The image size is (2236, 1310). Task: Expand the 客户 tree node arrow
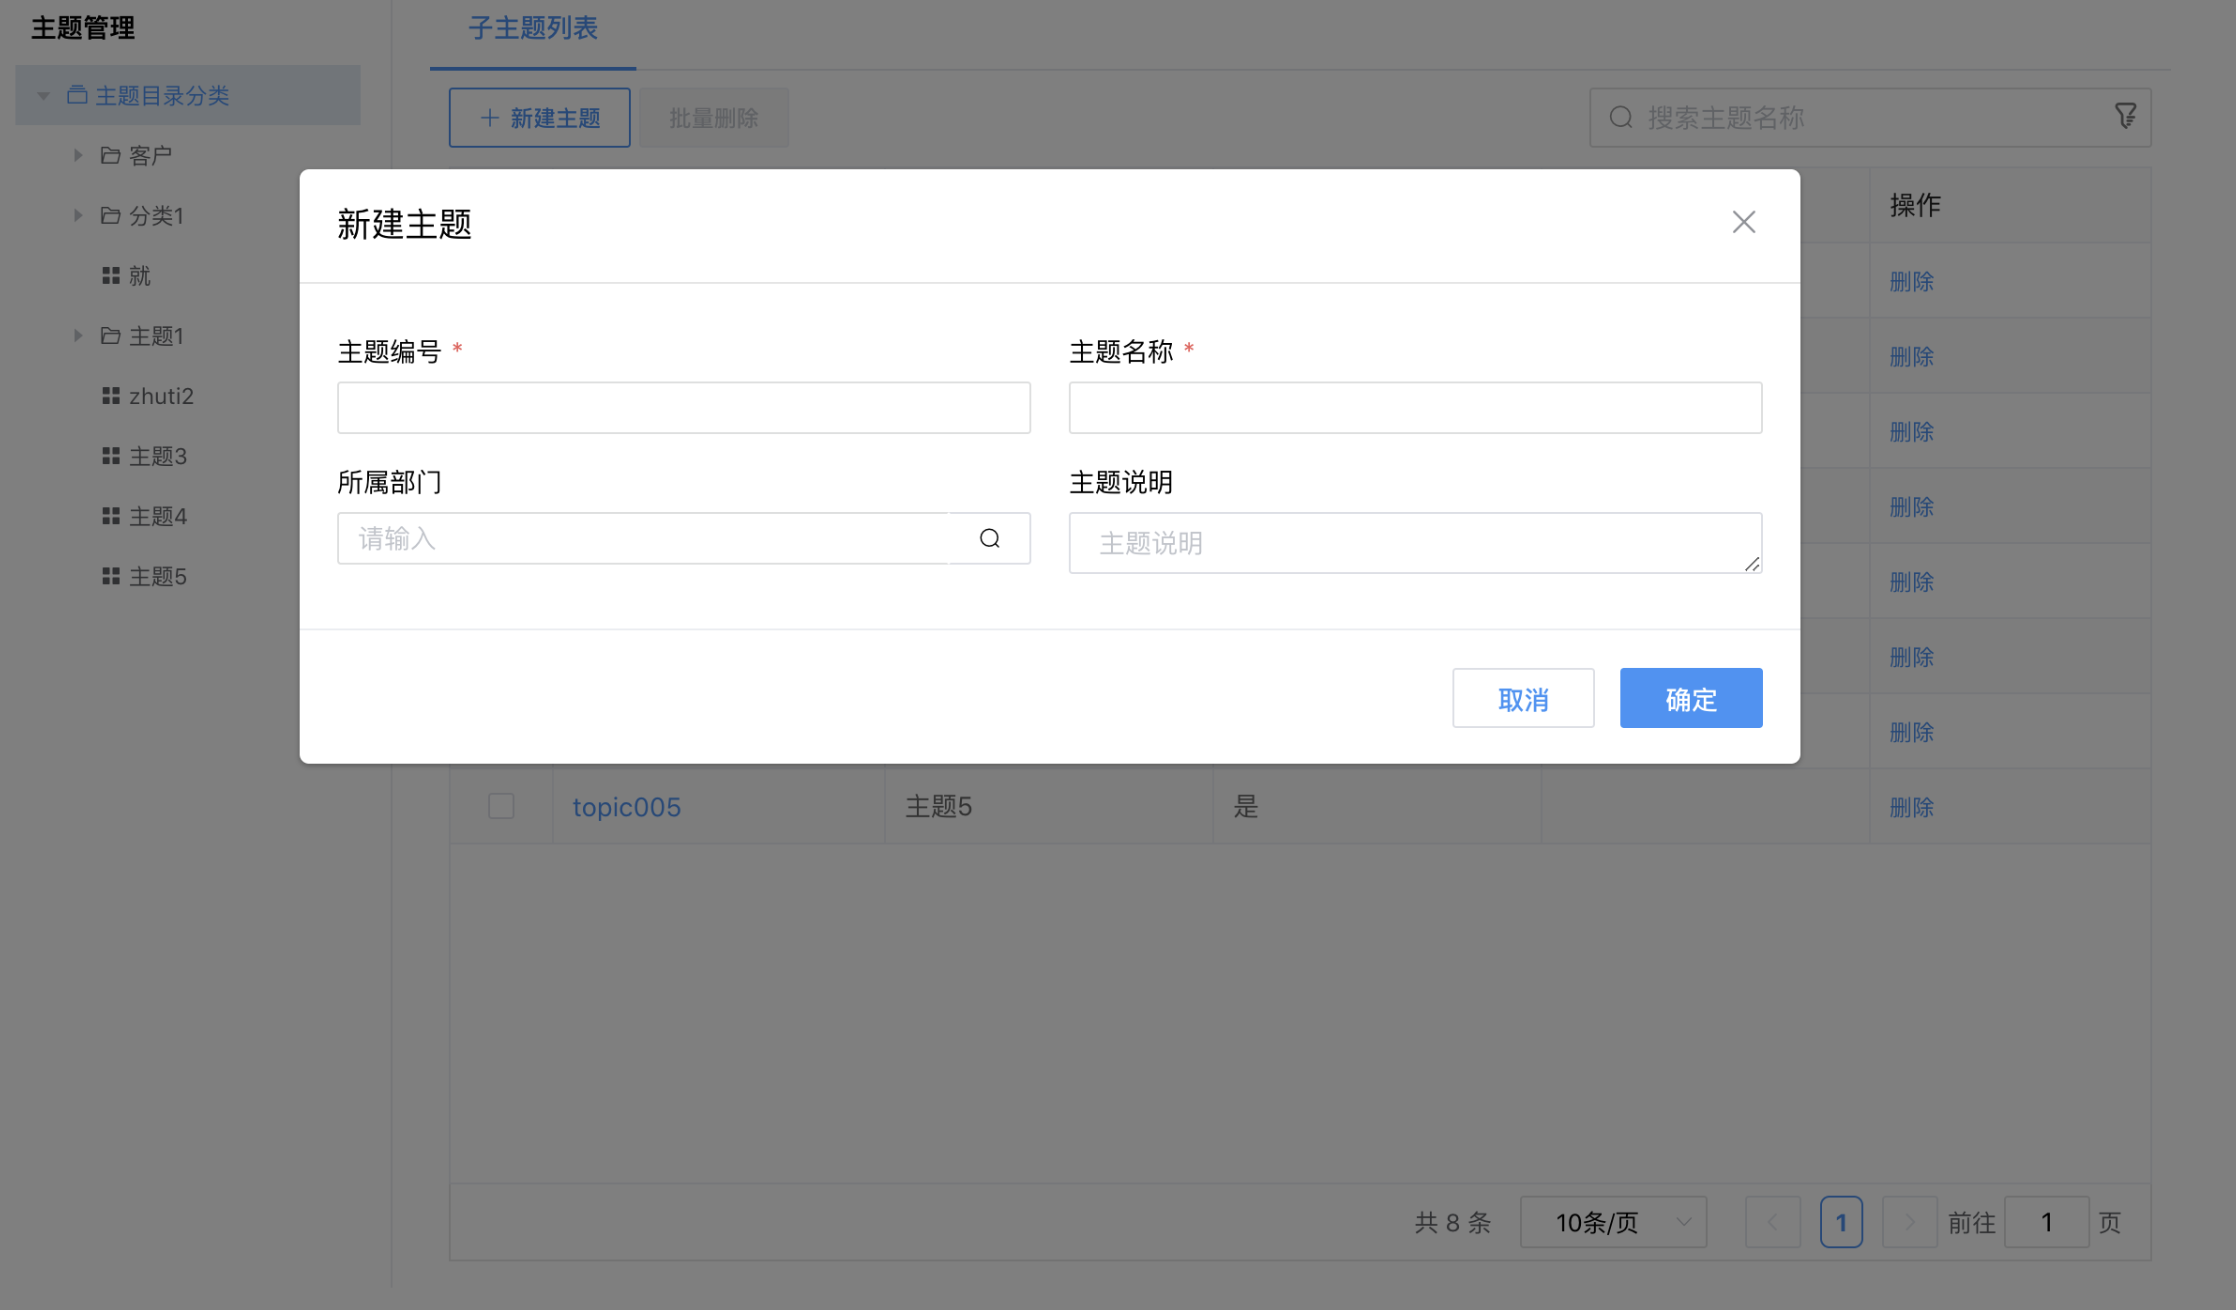78,156
